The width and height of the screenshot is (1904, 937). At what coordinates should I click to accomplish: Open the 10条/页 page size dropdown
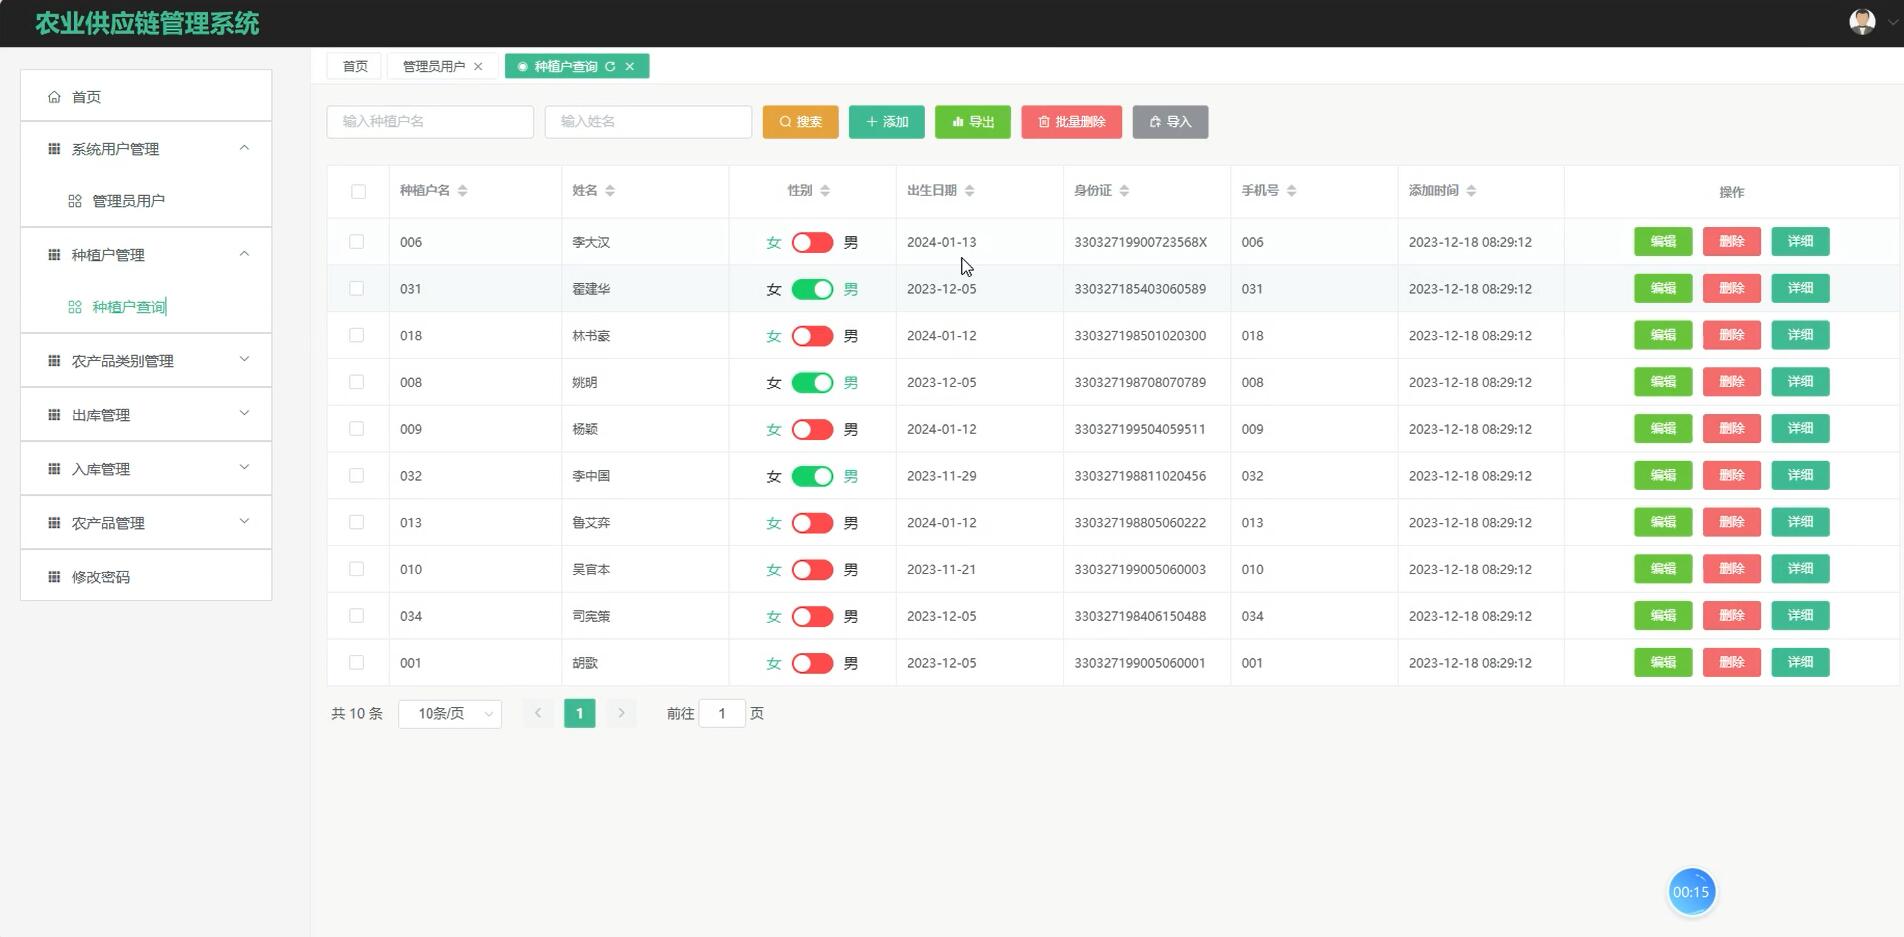tap(449, 713)
